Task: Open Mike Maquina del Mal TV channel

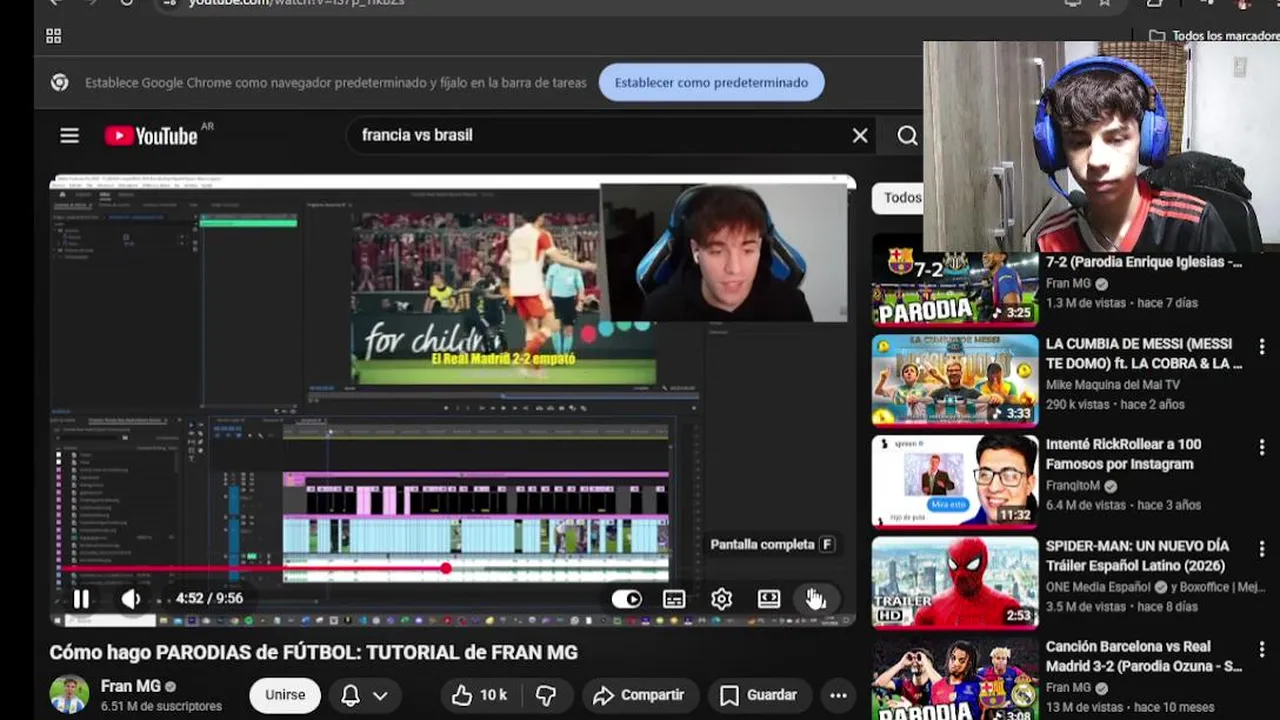Action: click(x=1113, y=385)
